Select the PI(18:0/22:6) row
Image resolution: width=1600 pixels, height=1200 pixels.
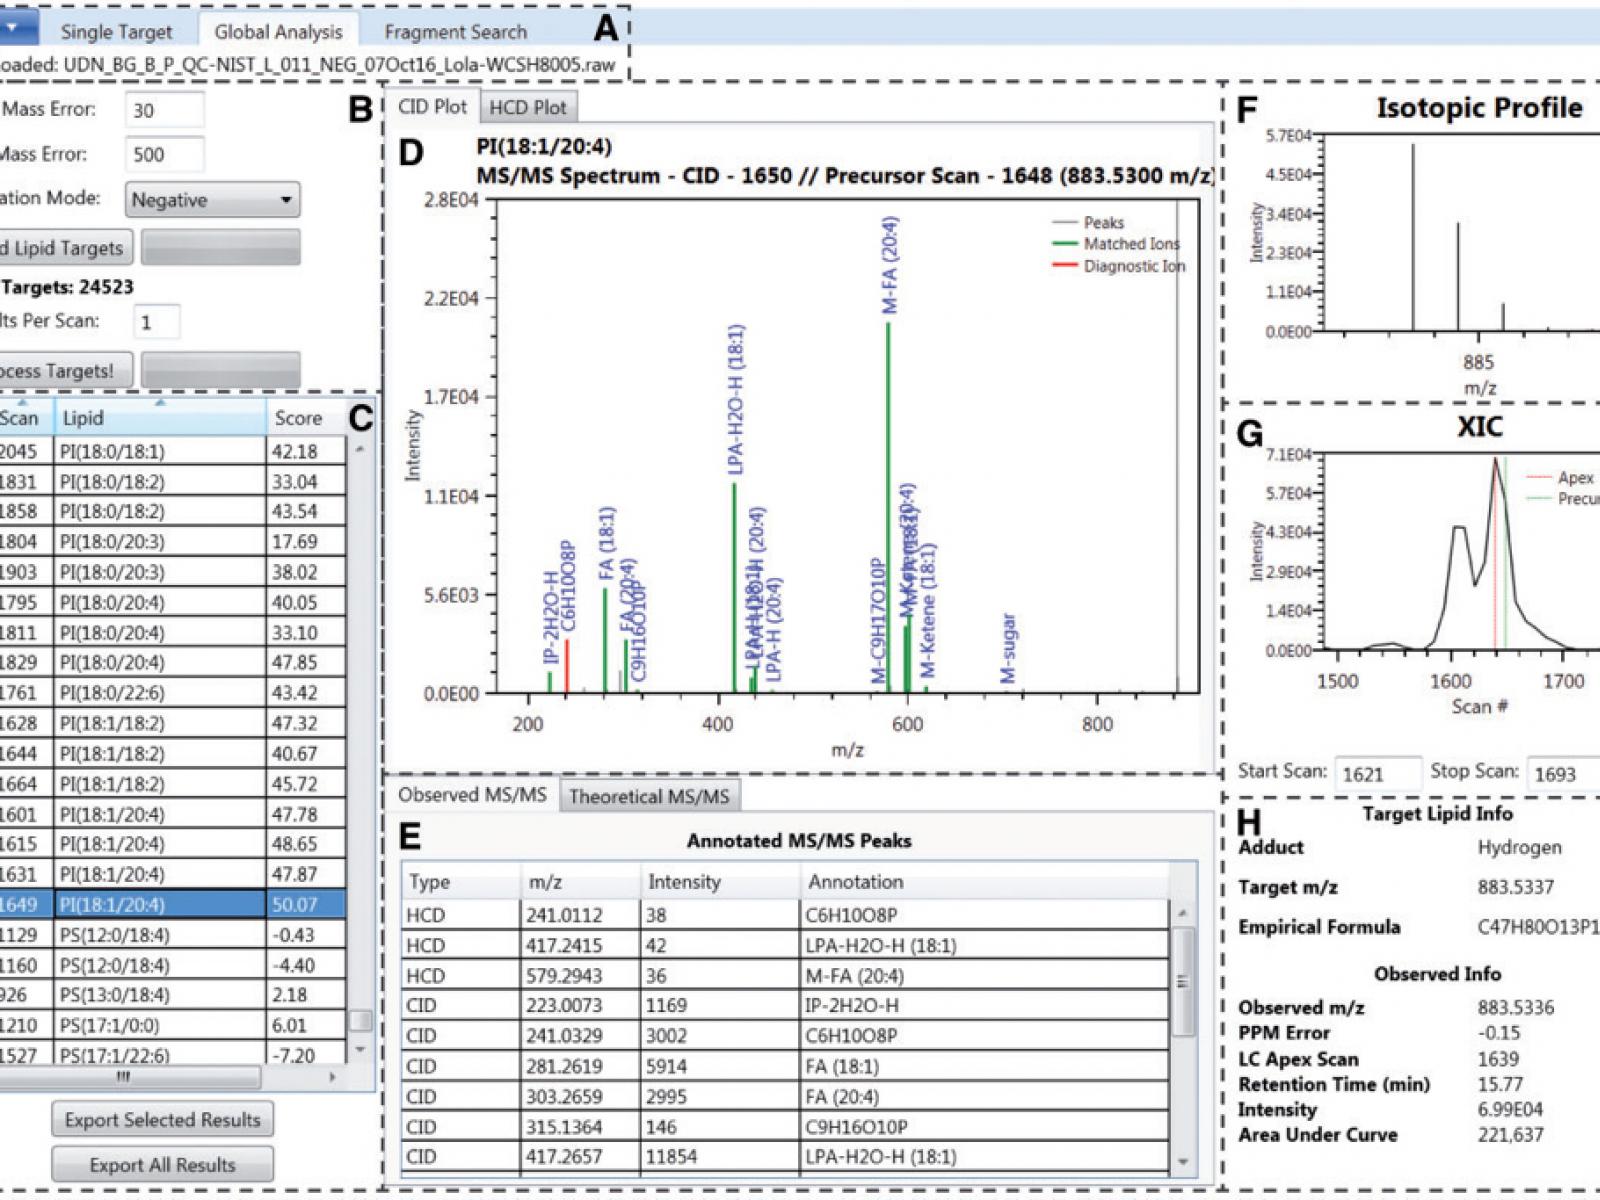point(172,693)
